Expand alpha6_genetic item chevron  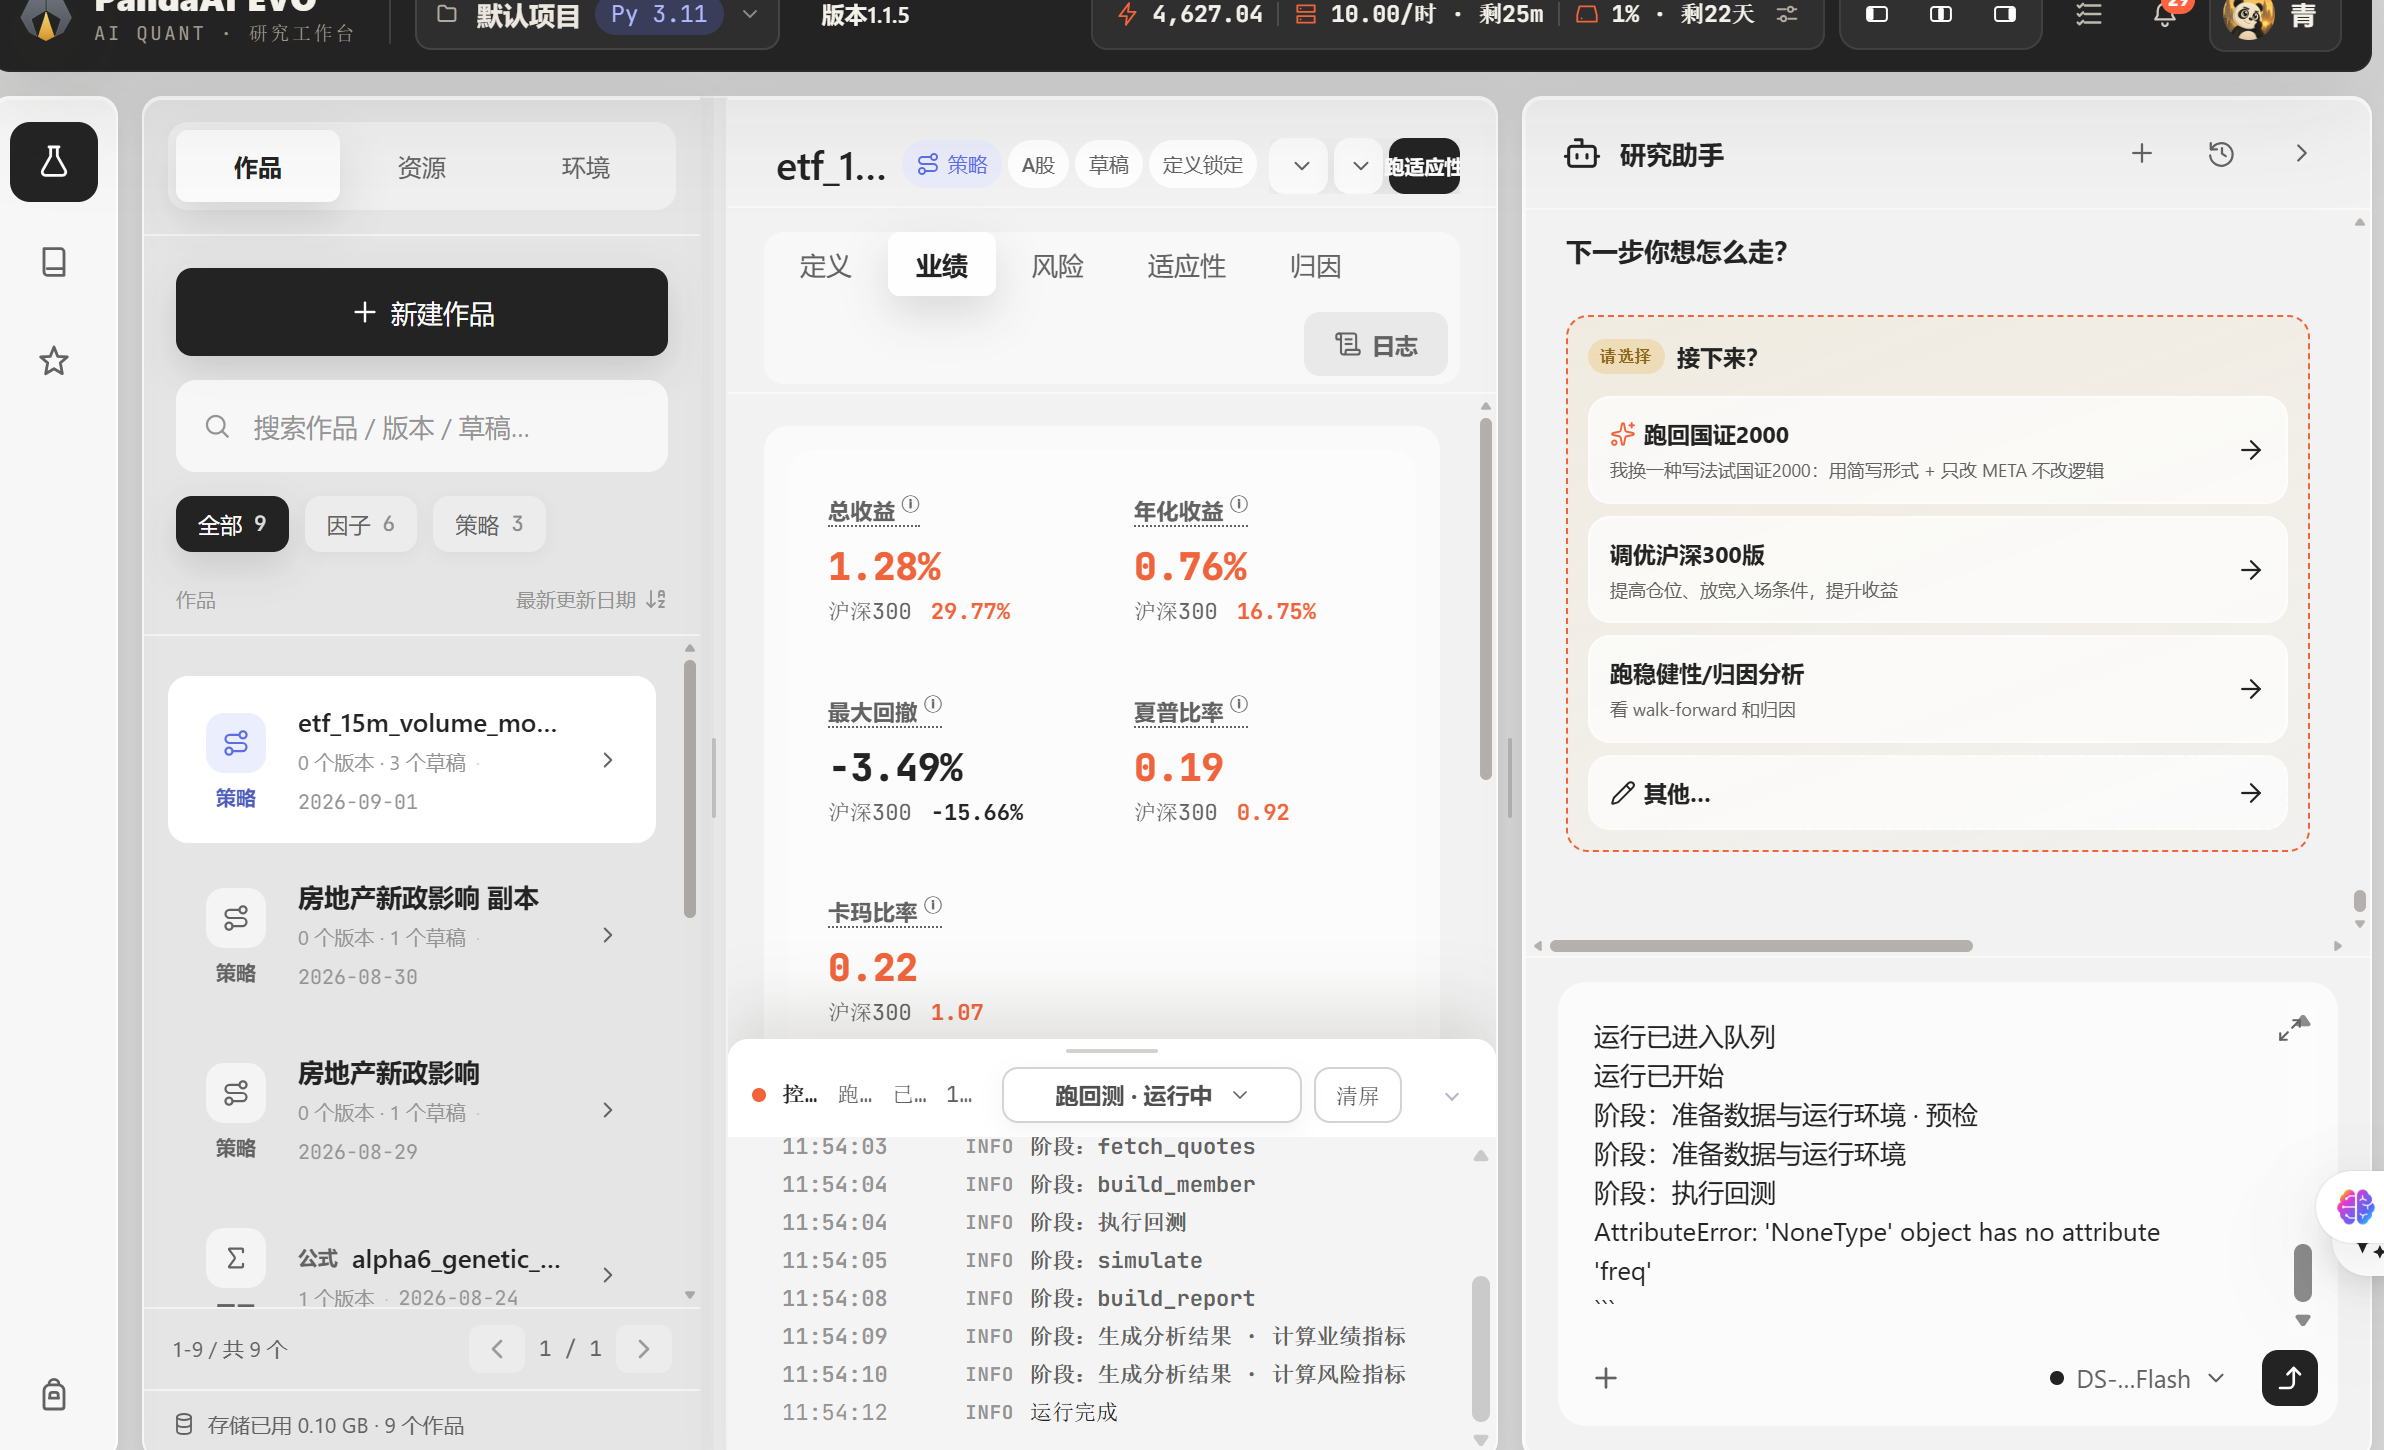click(608, 1275)
